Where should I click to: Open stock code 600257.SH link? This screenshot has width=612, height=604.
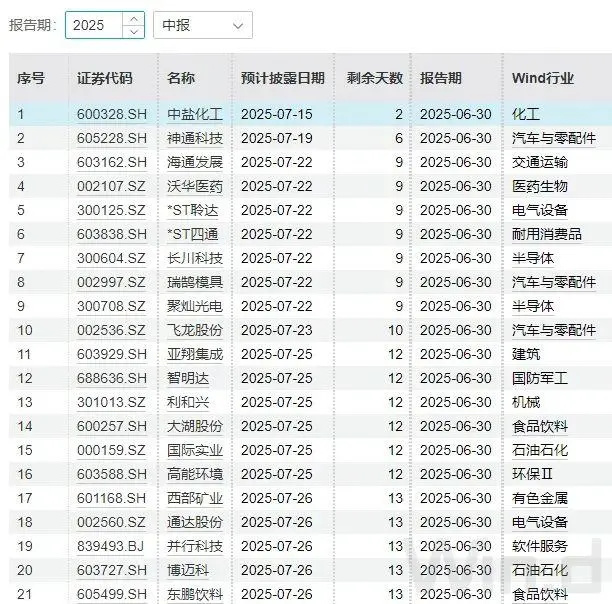112,426
